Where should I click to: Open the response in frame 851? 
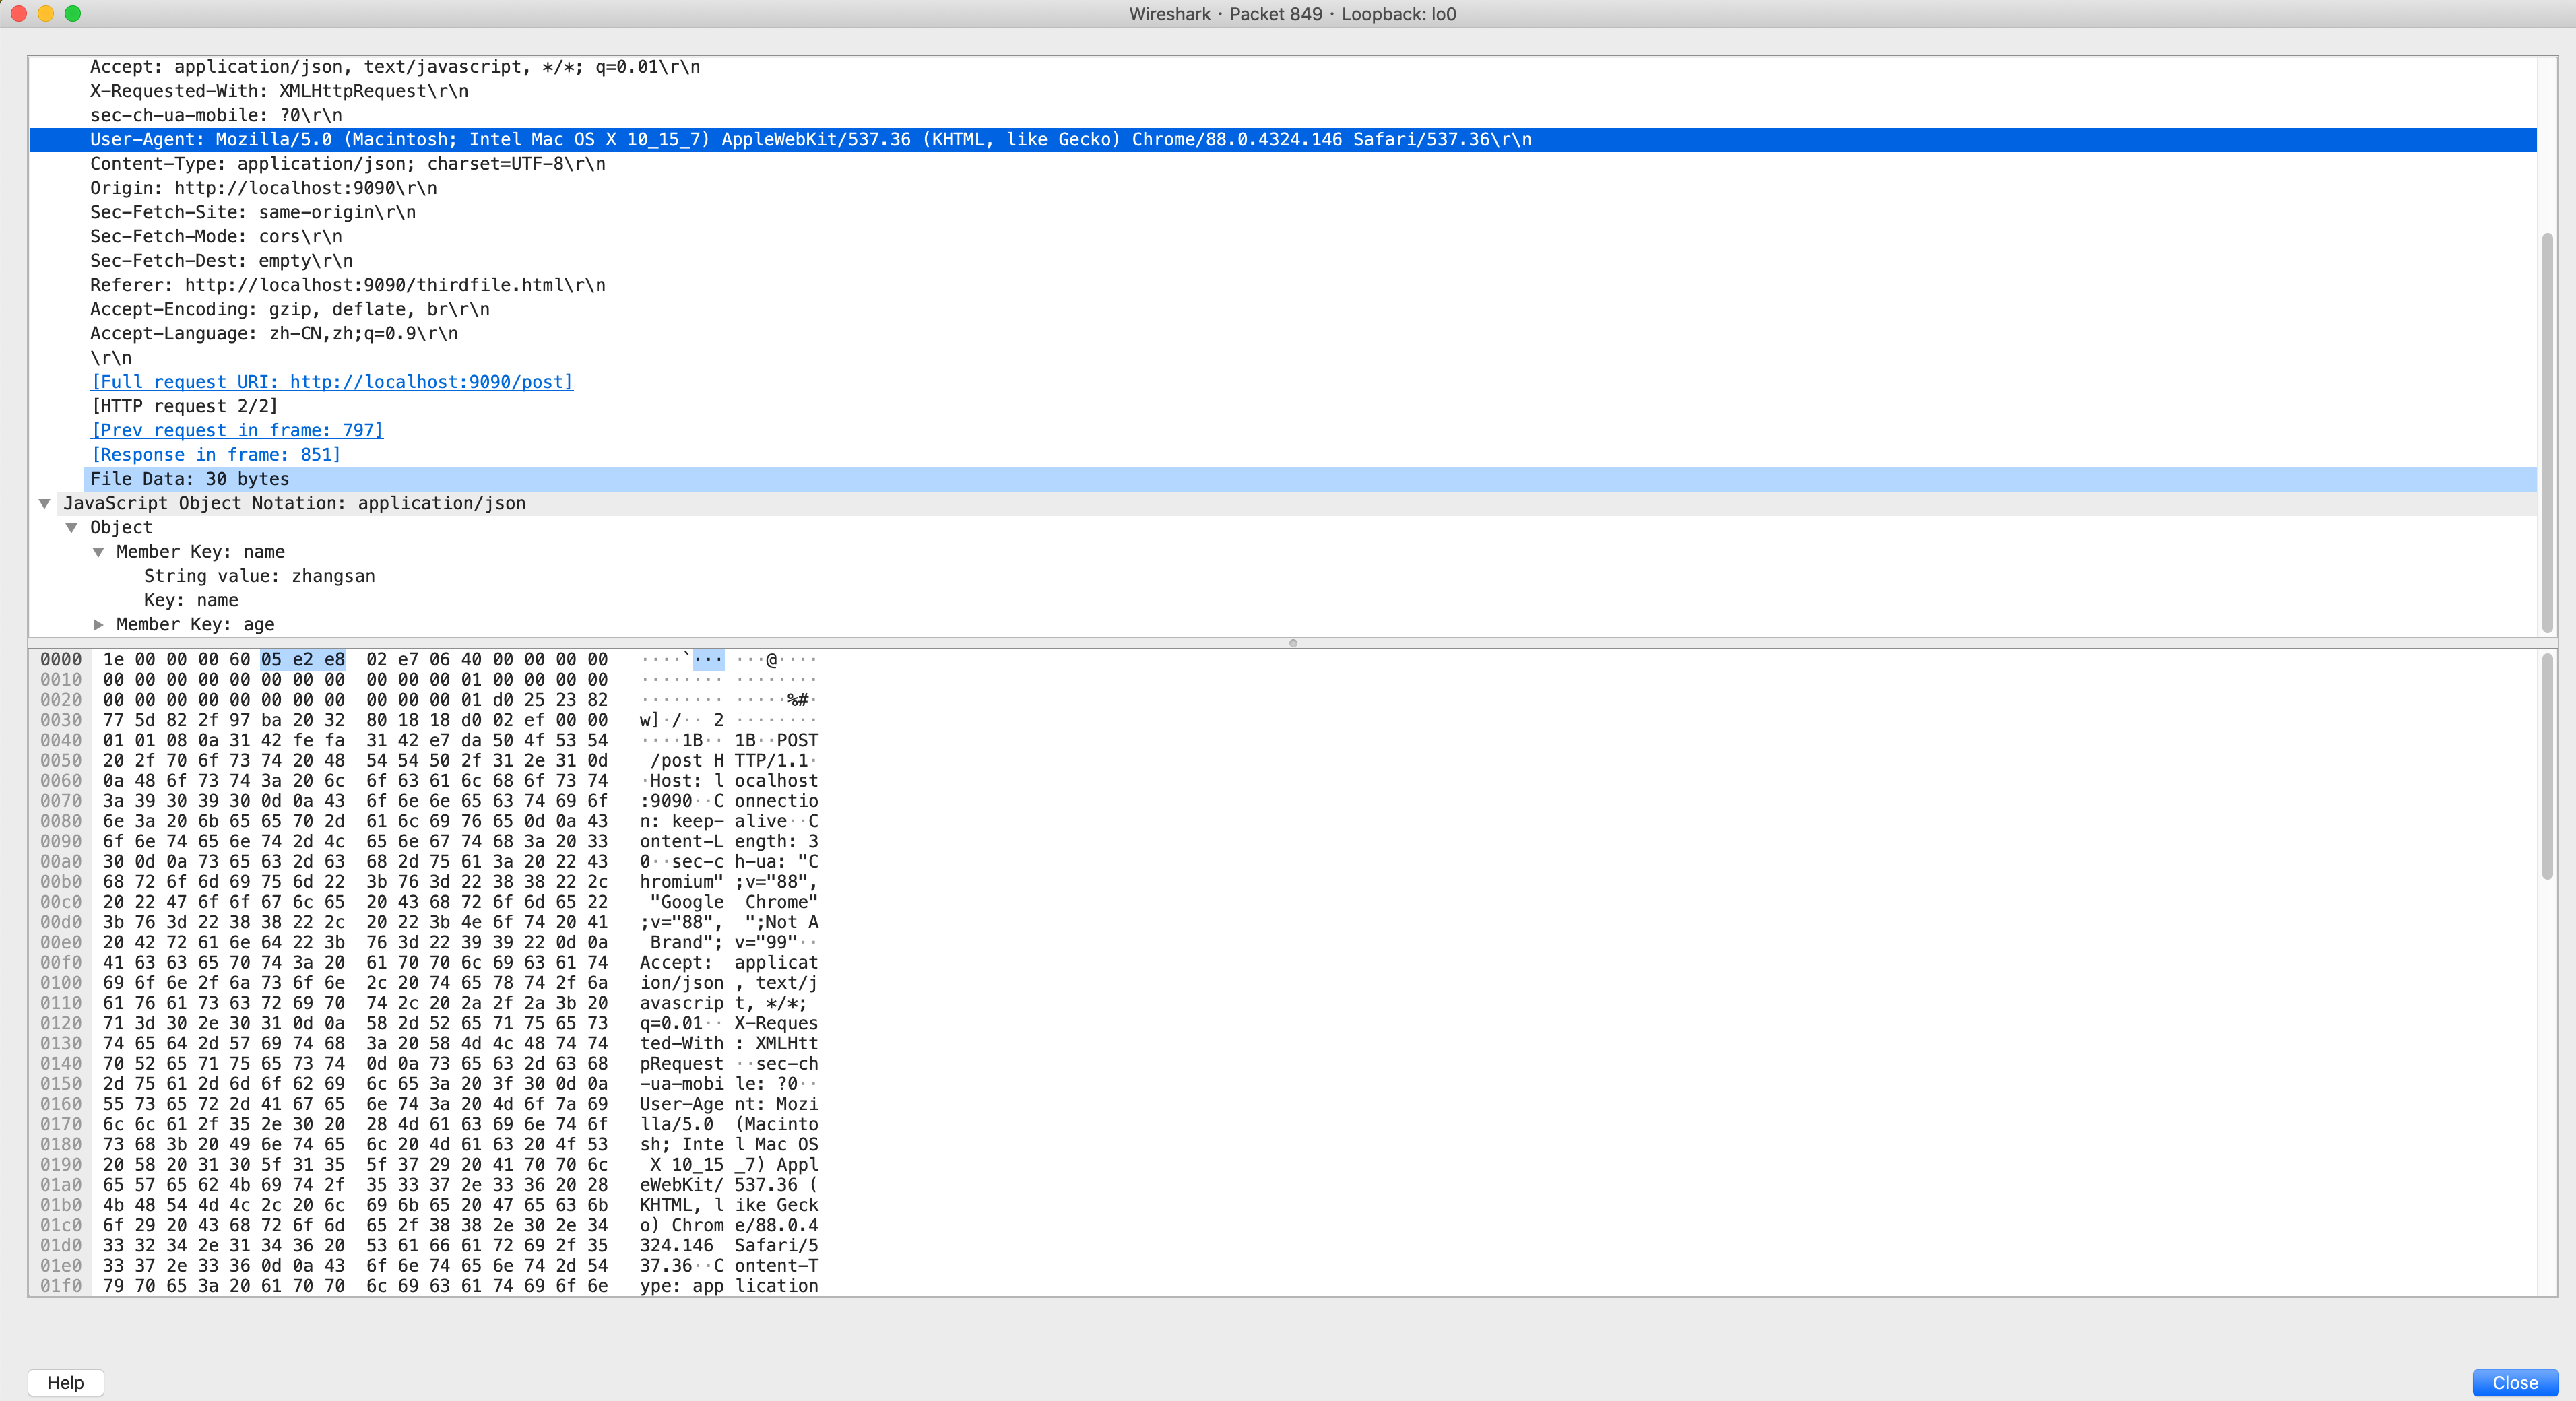215,454
